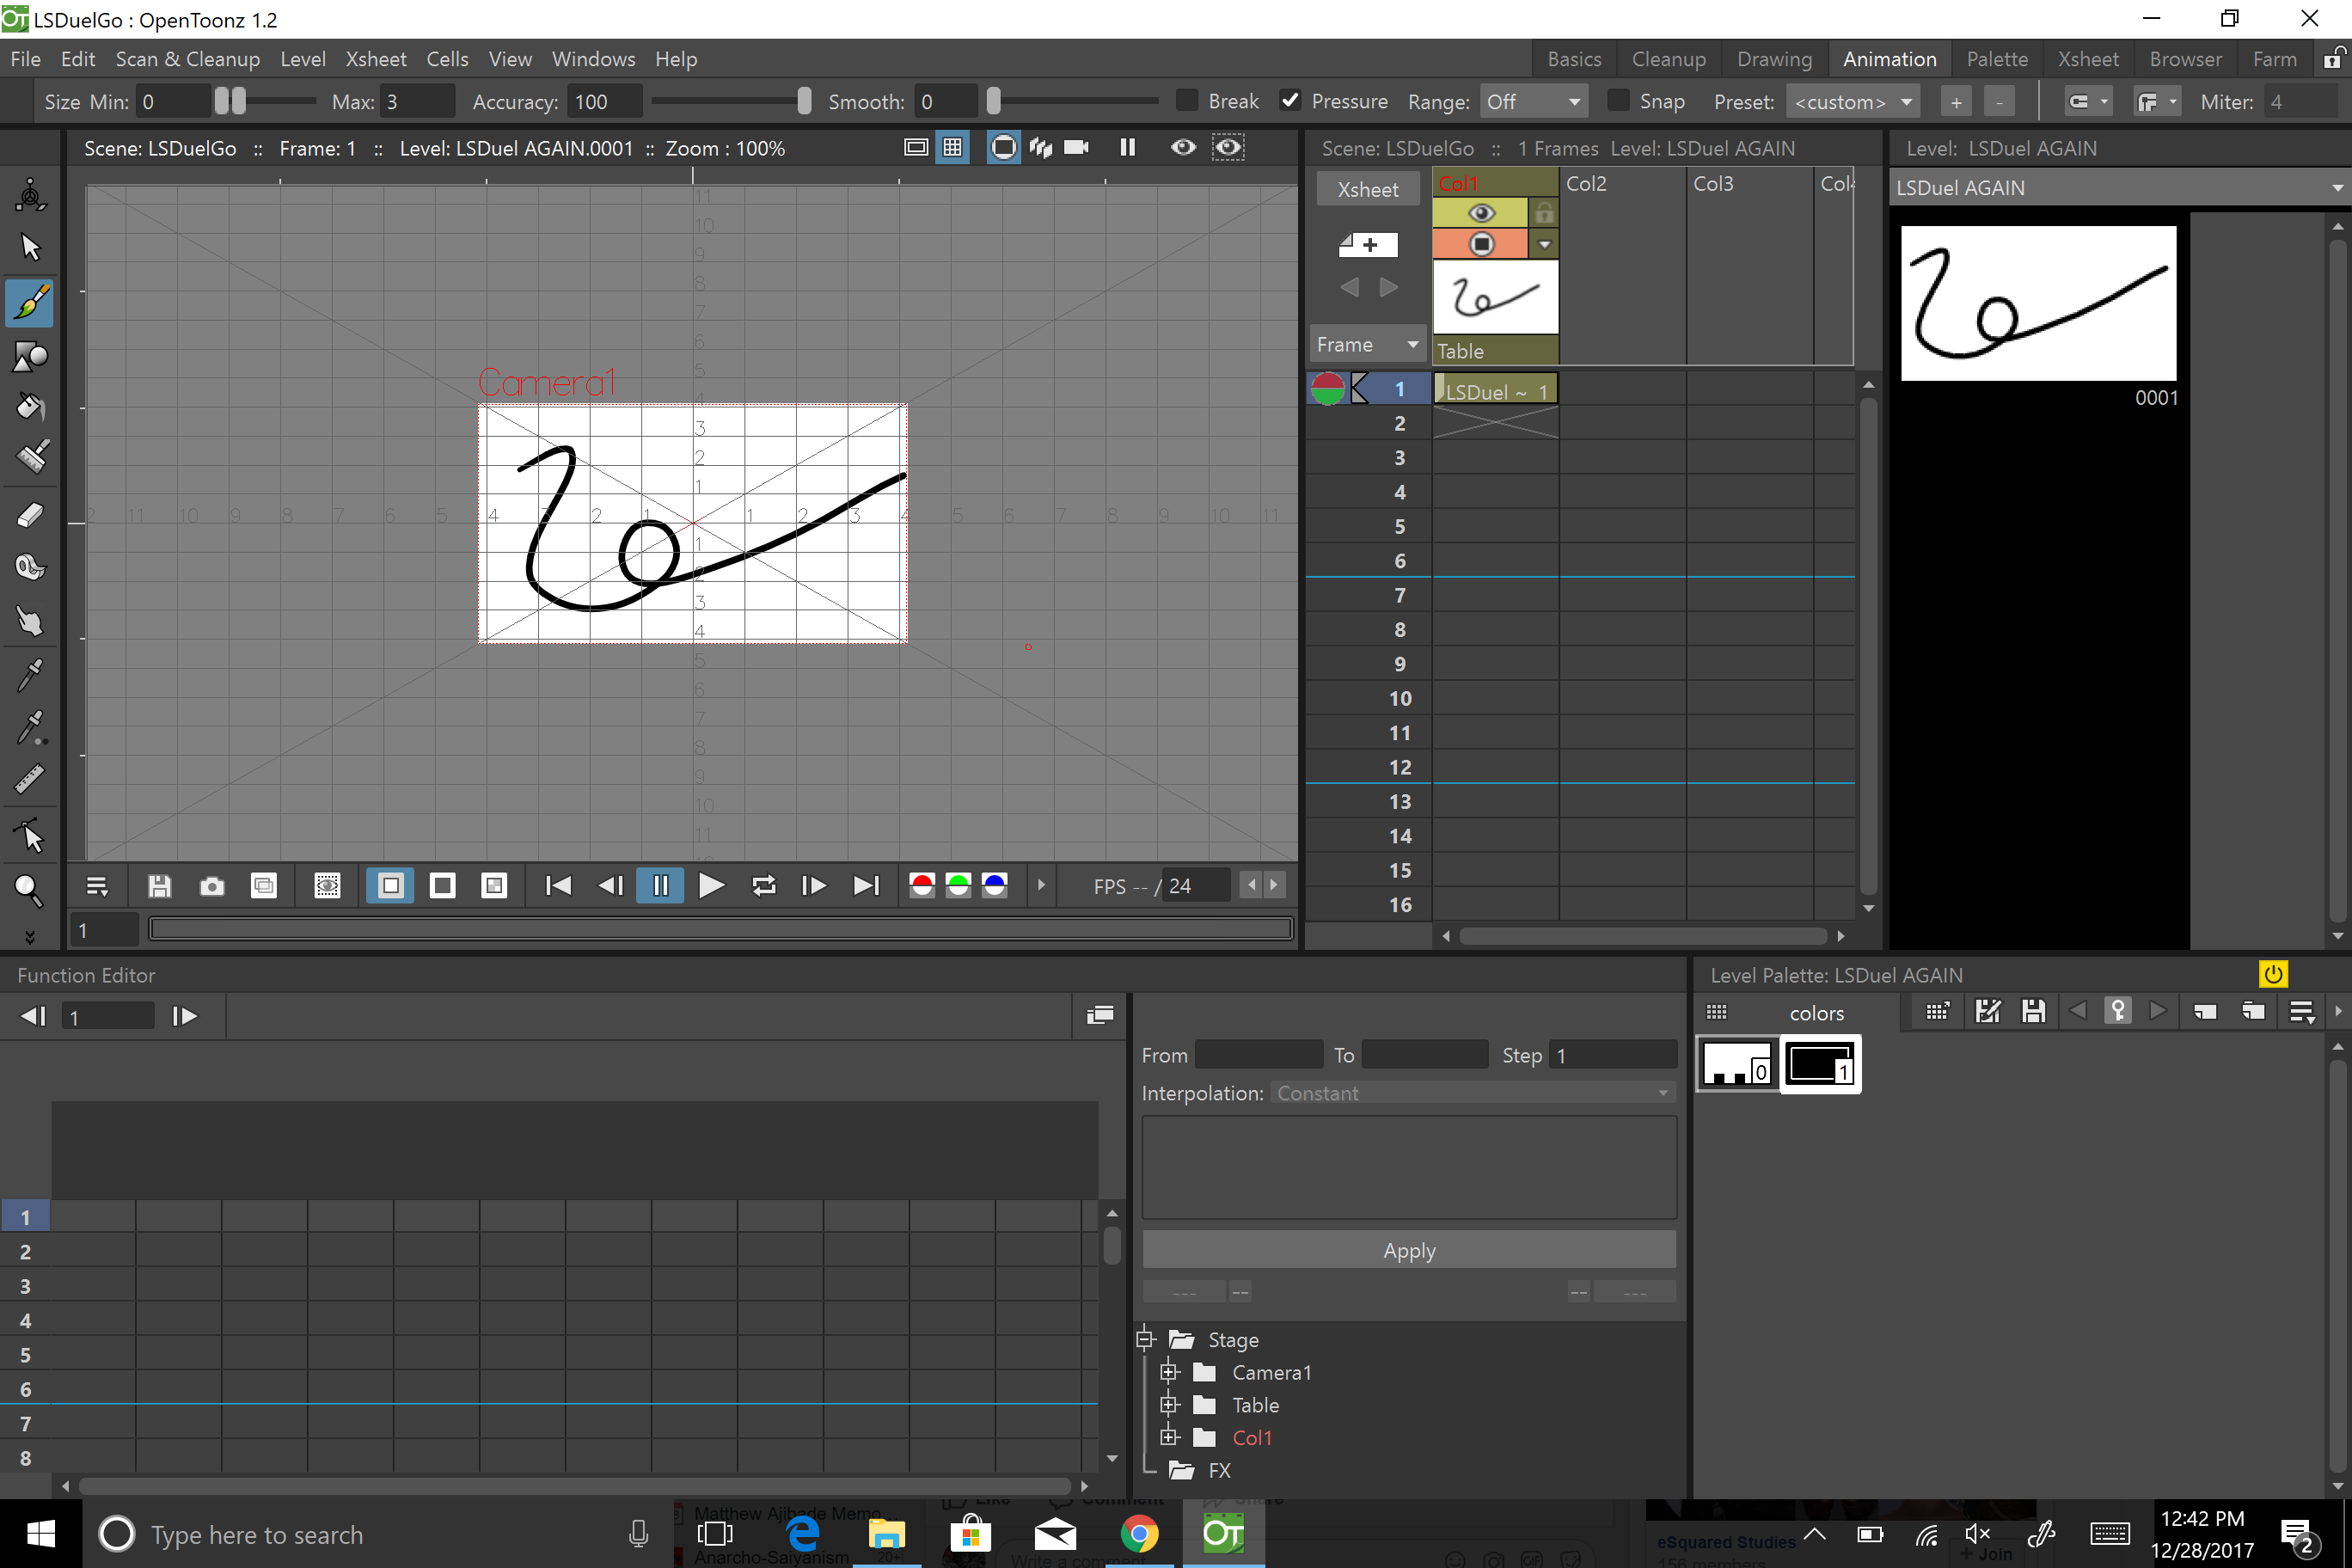This screenshot has height=1568, width=2352.
Task: Open the Windows menu
Action: 592,58
